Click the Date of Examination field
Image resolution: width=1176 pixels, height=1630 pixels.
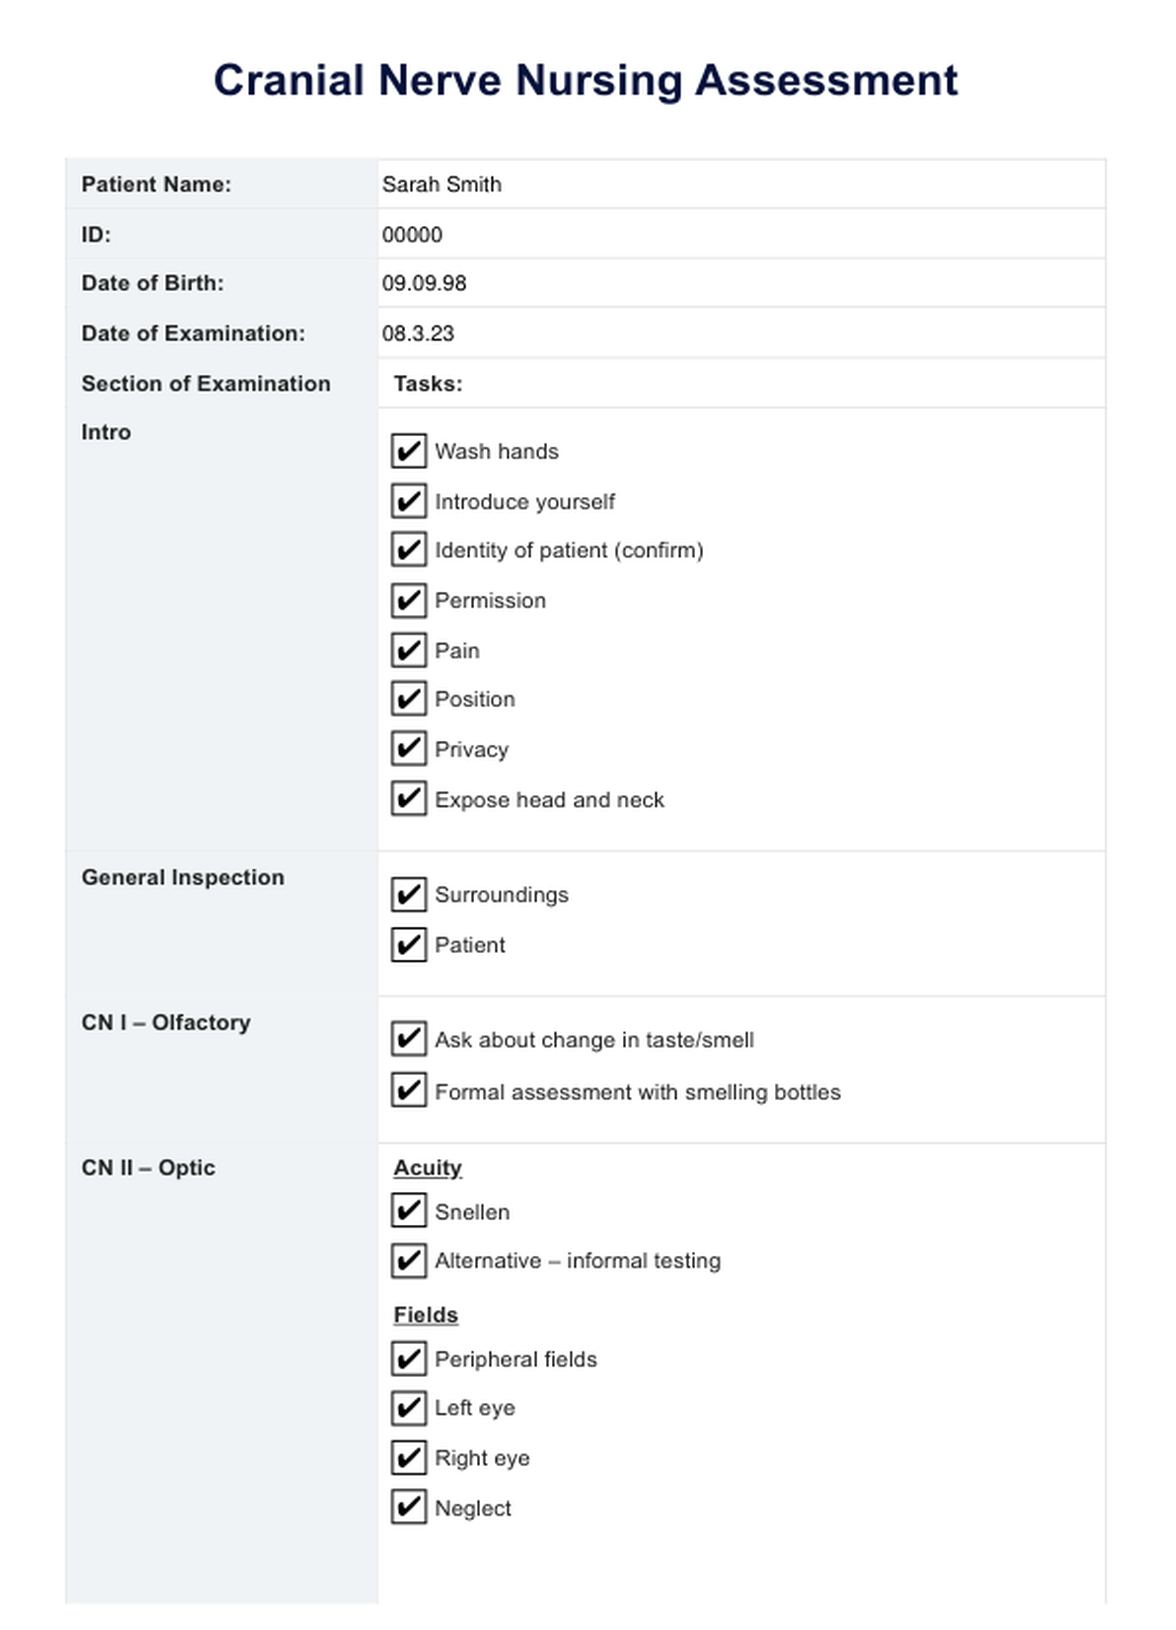click(741, 333)
